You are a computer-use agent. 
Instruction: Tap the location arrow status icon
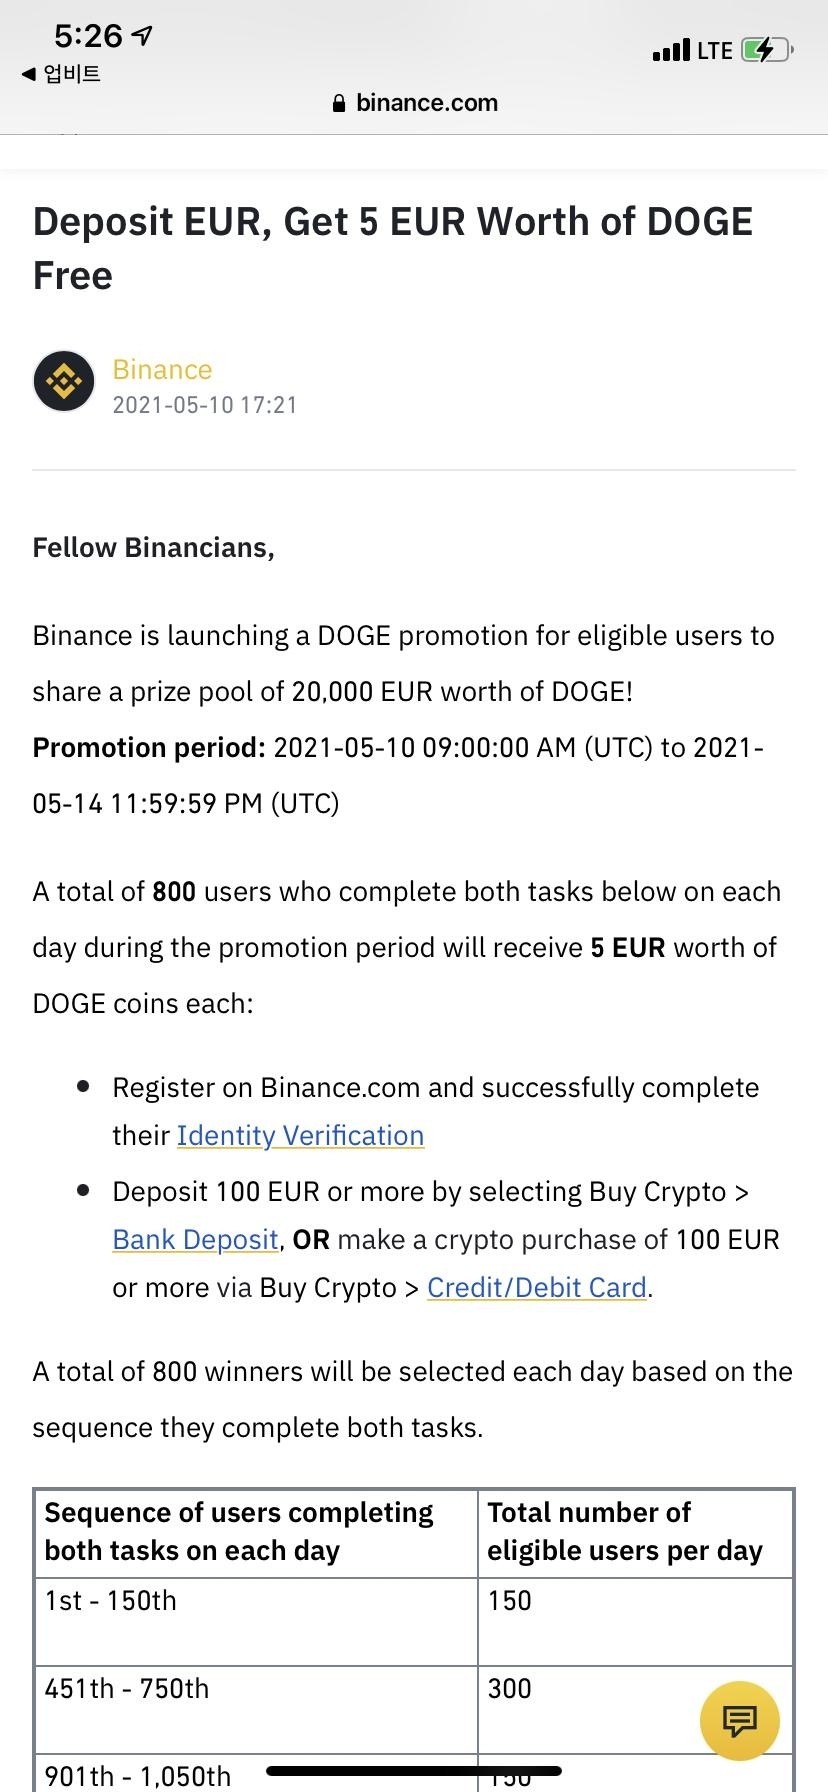click(143, 36)
